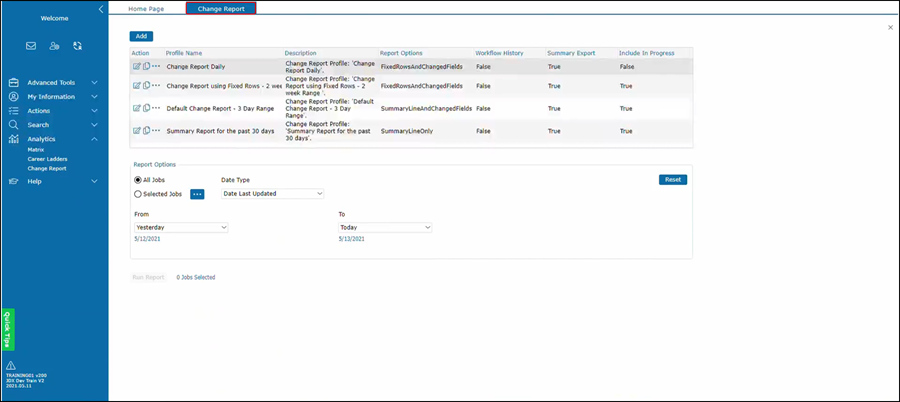The width and height of the screenshot is (900, 402).
Task: Open the Date Type dropdown
Action: (x=273, y=193)
